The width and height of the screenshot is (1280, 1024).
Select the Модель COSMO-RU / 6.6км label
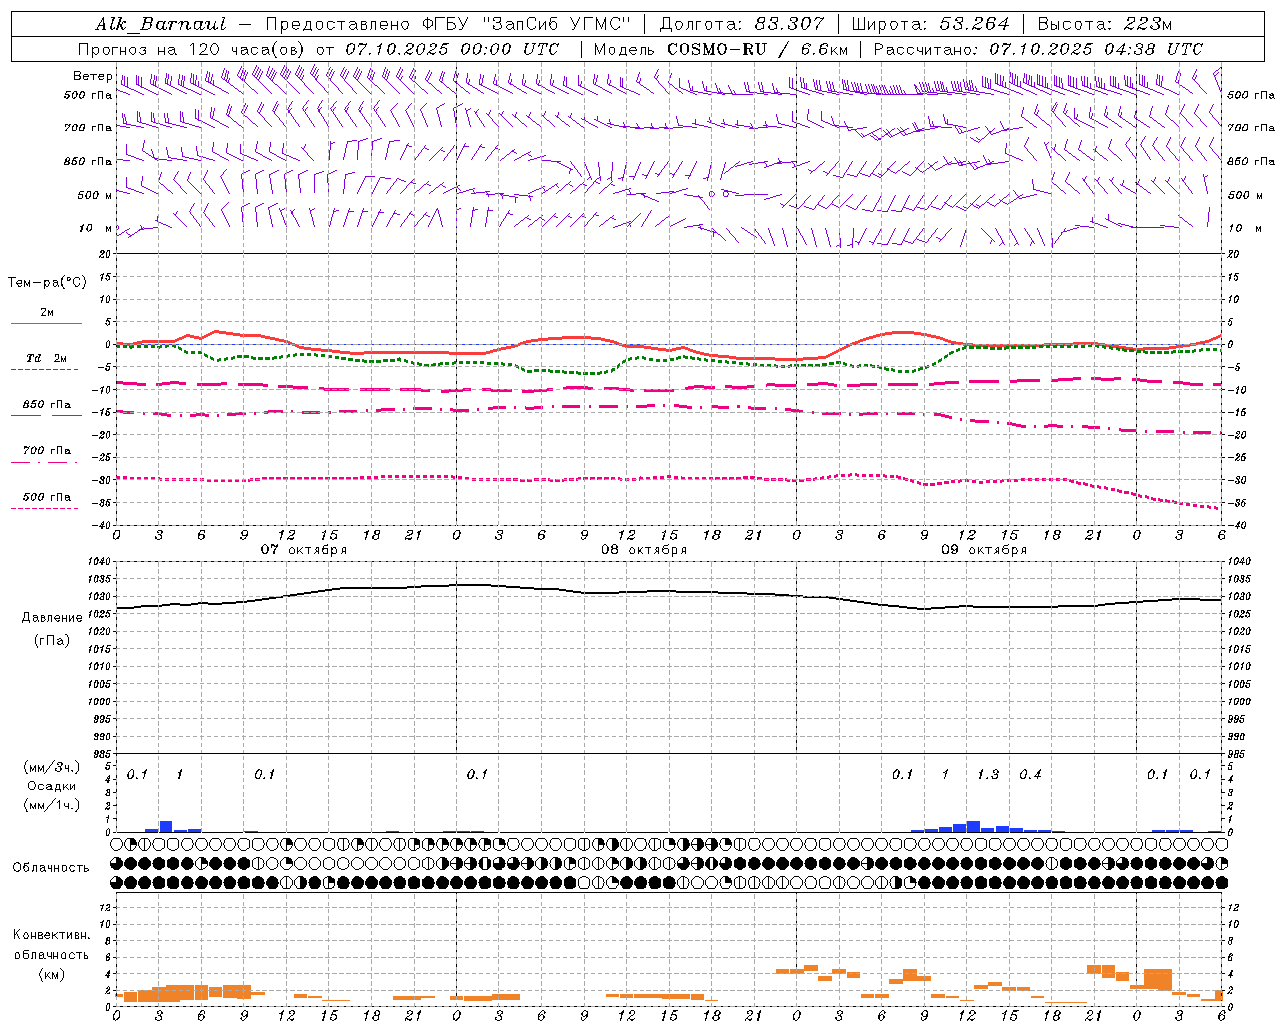click(x=721, y=49)
